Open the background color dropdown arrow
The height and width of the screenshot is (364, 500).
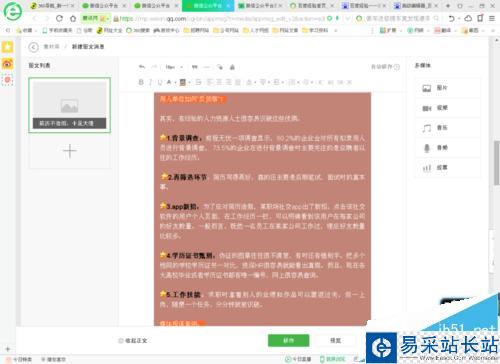tap(189, 82)
